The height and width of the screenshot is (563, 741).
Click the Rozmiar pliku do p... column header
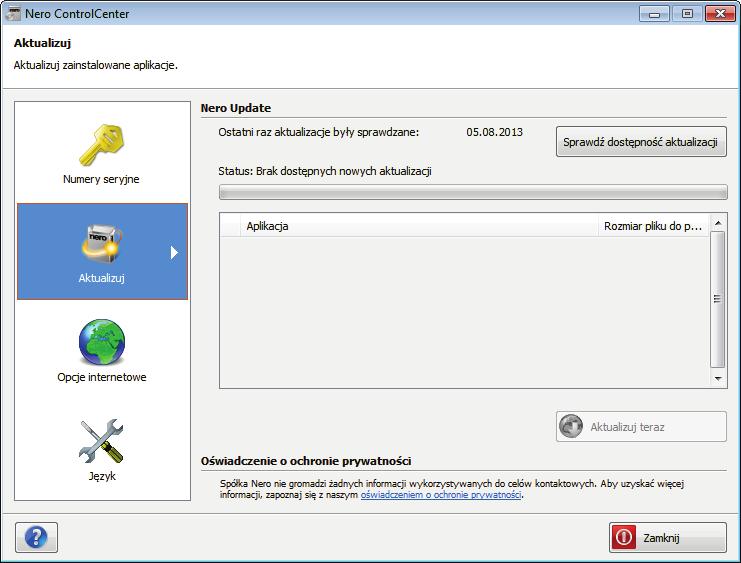(x=653, y=226)
